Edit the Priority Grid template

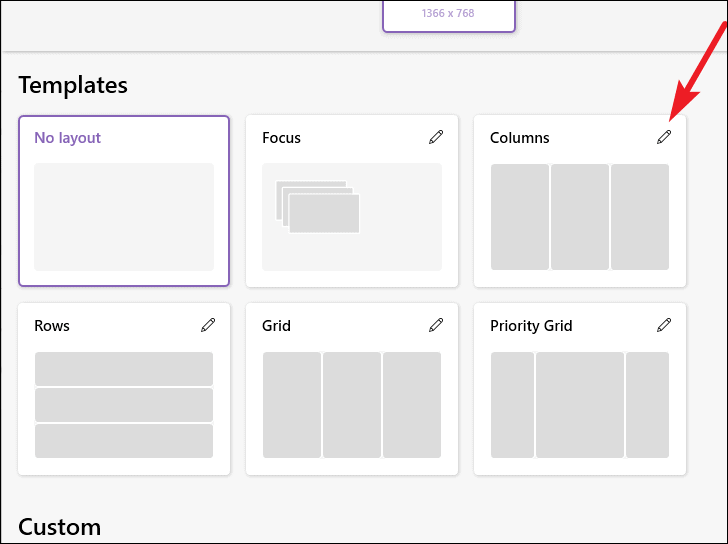[x=664, y=325]
